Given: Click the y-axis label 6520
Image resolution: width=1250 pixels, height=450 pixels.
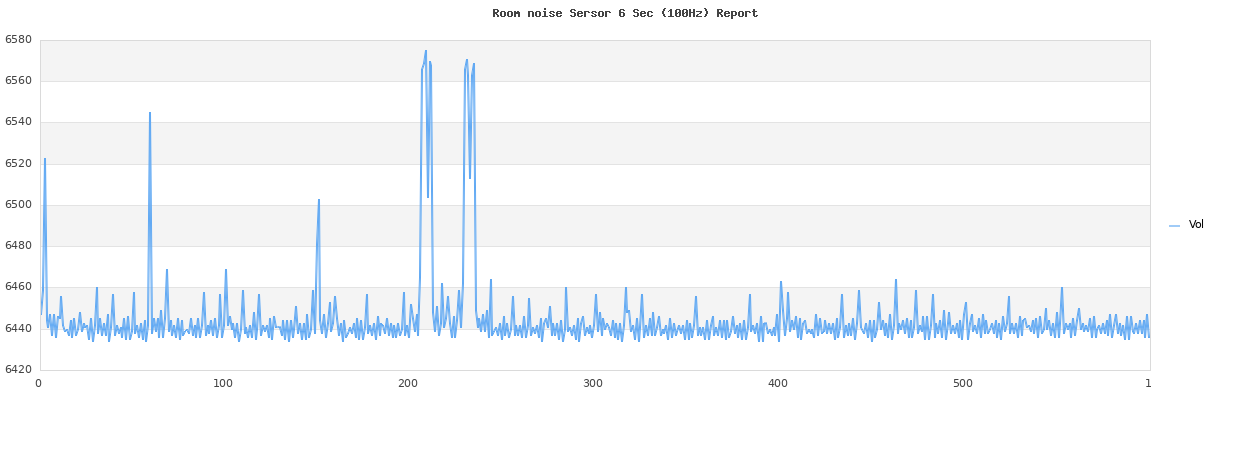Looking at the screenshot, I should 18,163.
